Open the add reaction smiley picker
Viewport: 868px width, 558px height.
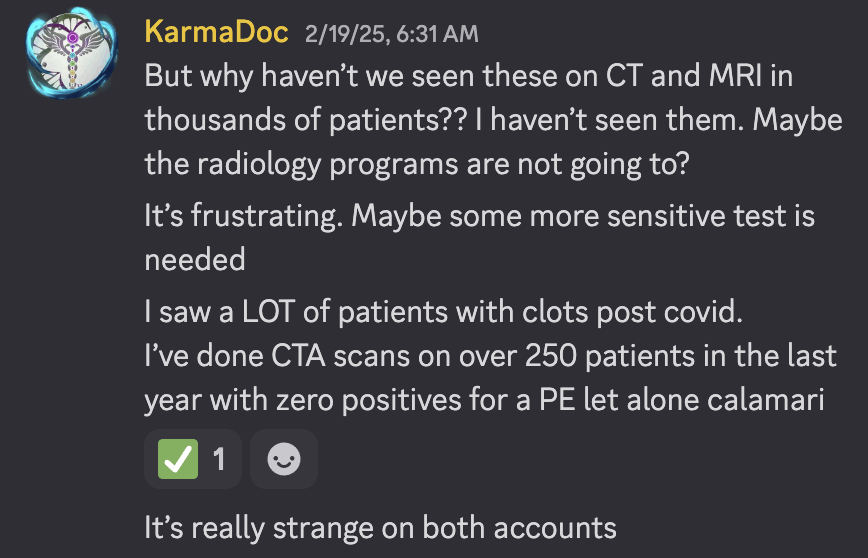[x=284, y=459]
